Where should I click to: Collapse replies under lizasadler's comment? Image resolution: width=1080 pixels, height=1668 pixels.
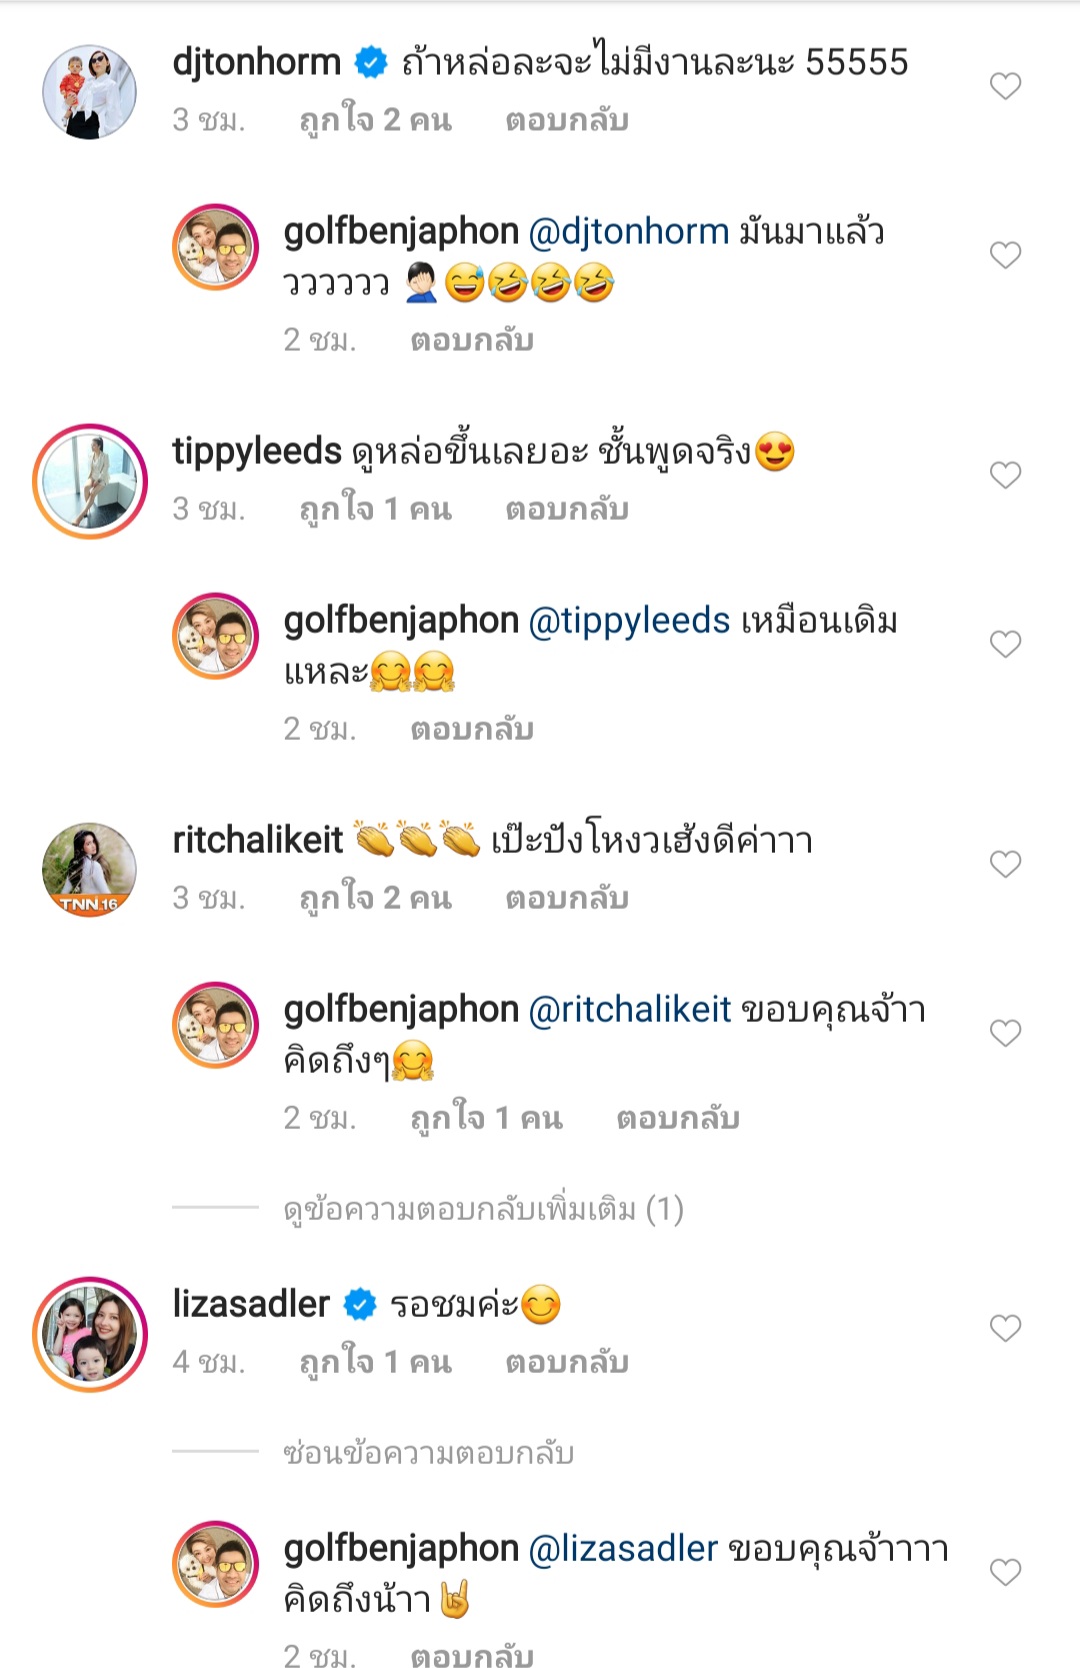click(x=428, y=1453)
